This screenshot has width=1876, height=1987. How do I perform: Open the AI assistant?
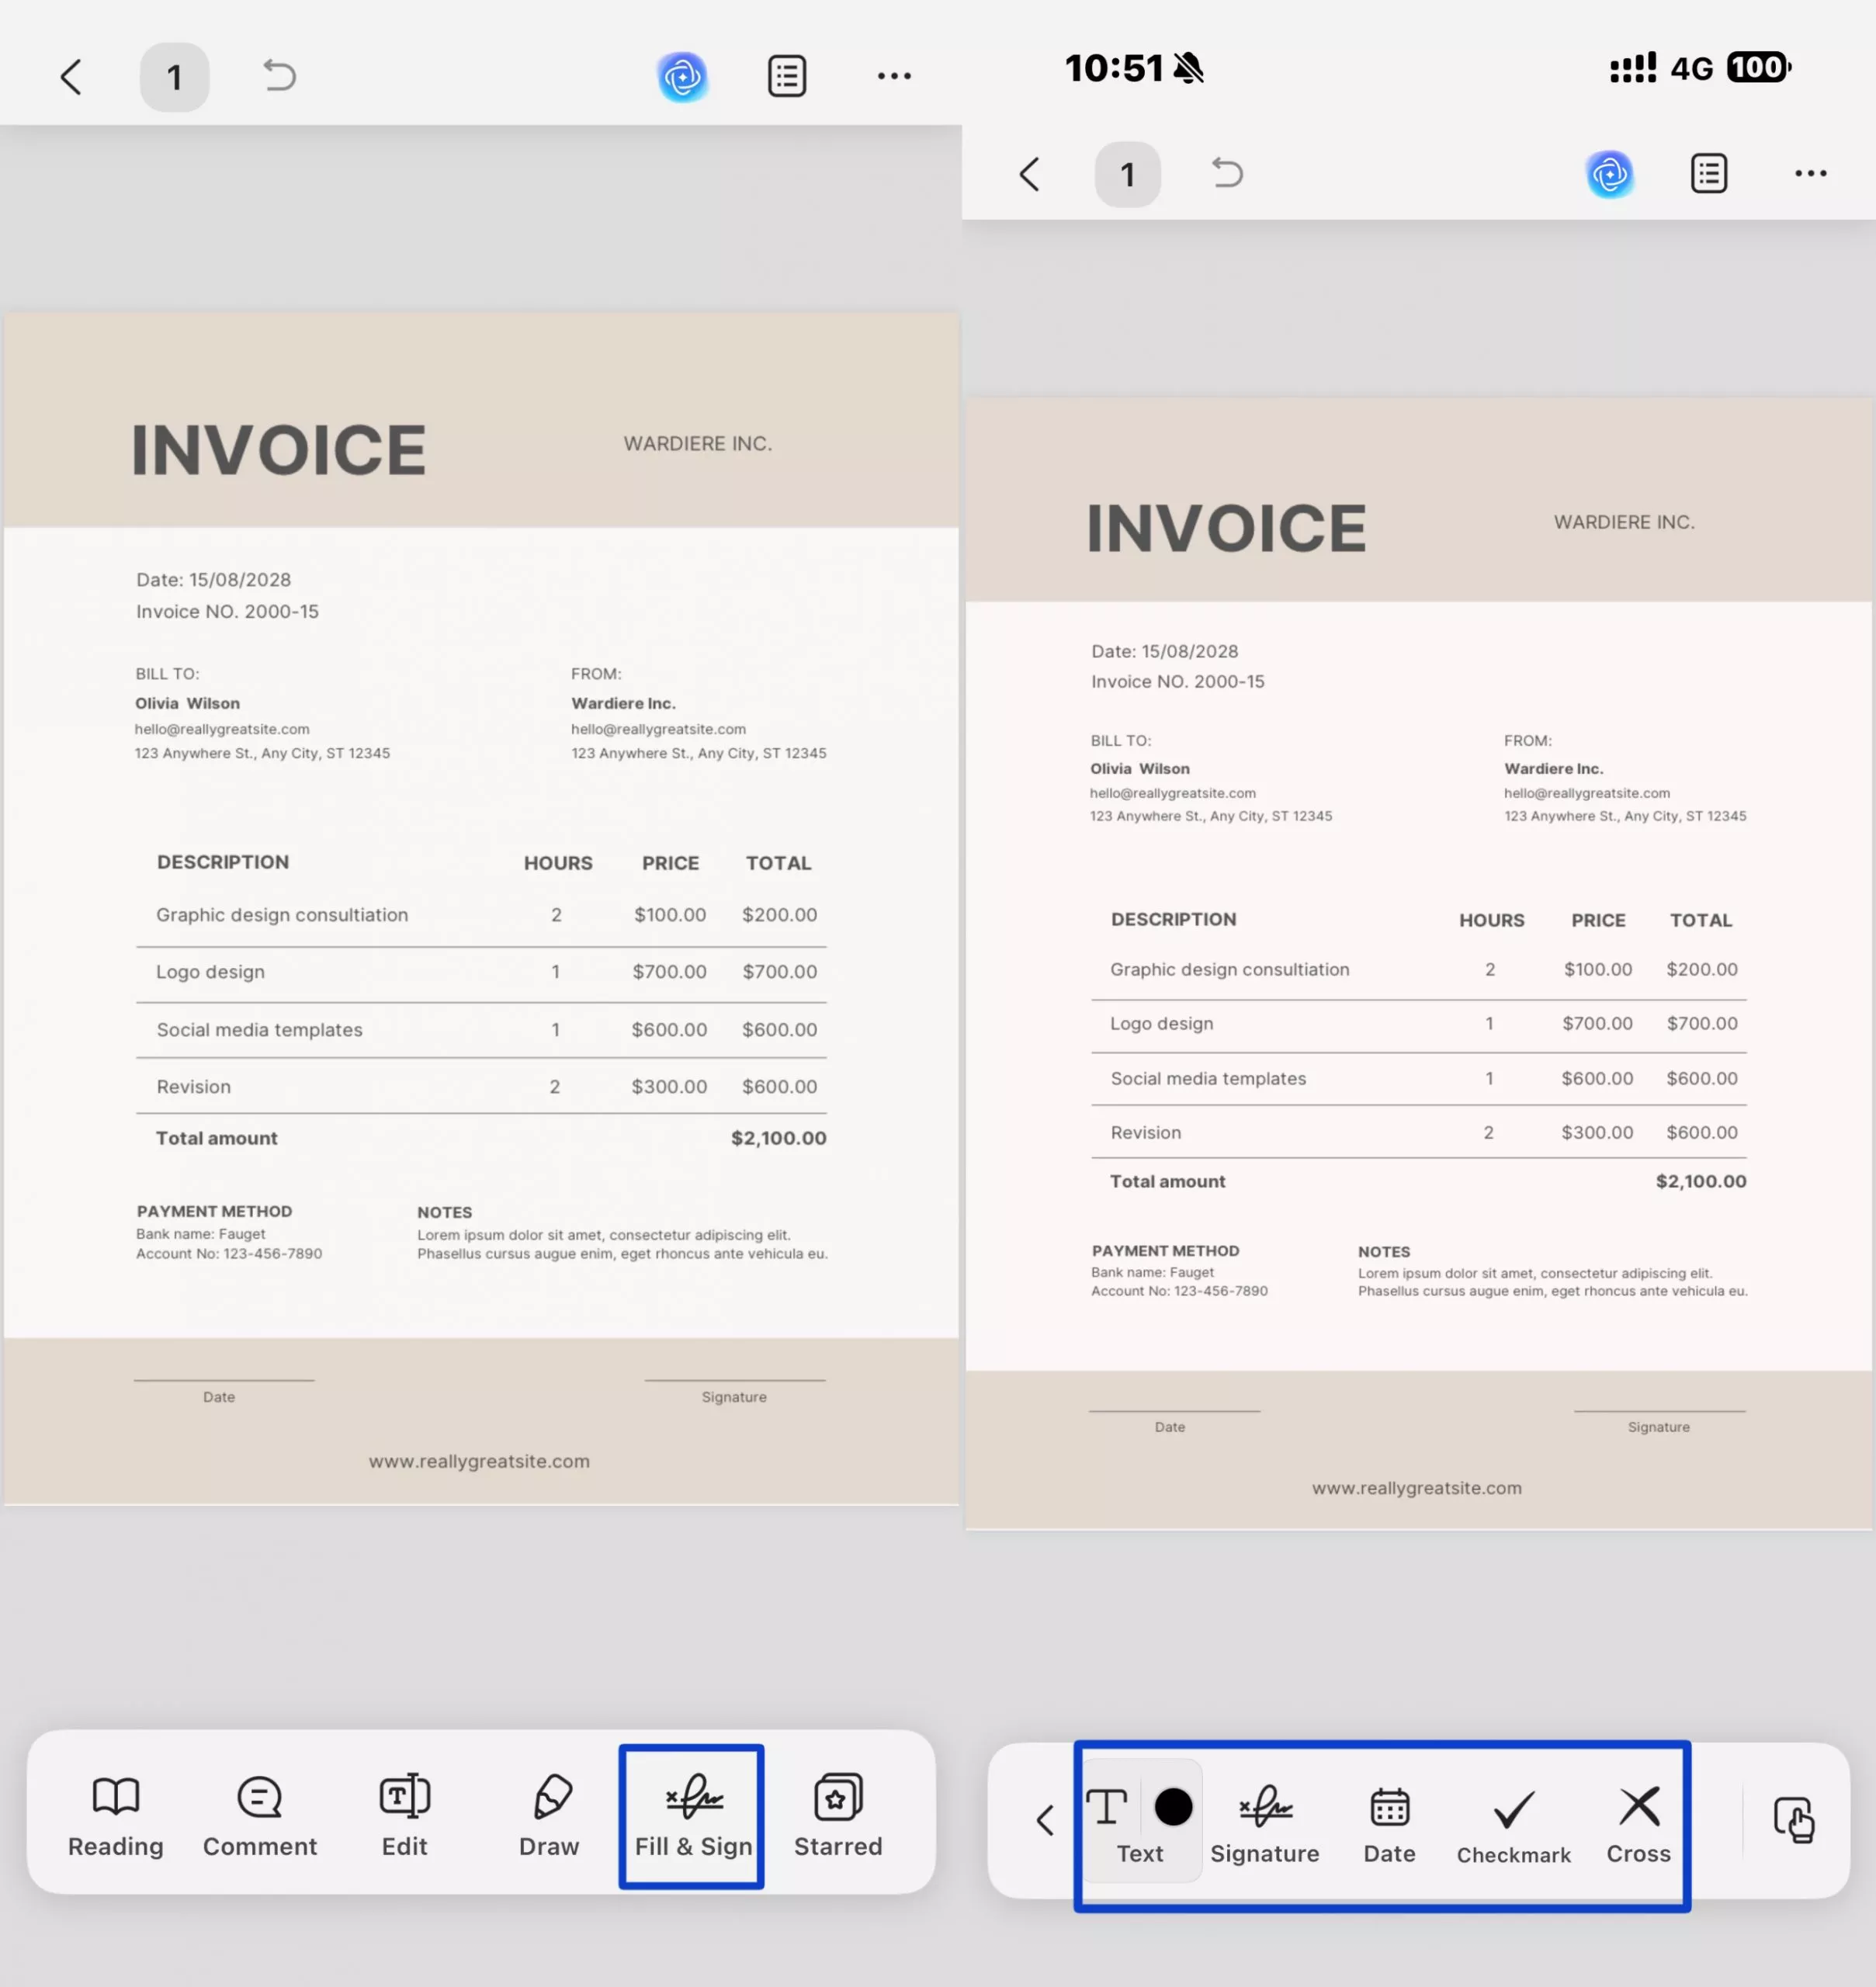(x=681, y=76)
